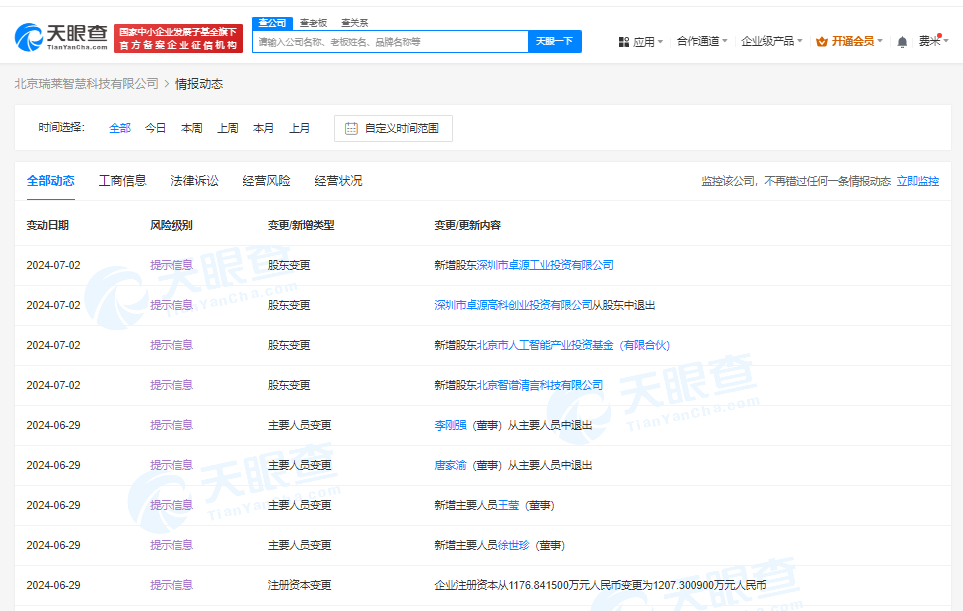Switch to the 查老板 search tab
Screen dimensions: 963x611
313,21
